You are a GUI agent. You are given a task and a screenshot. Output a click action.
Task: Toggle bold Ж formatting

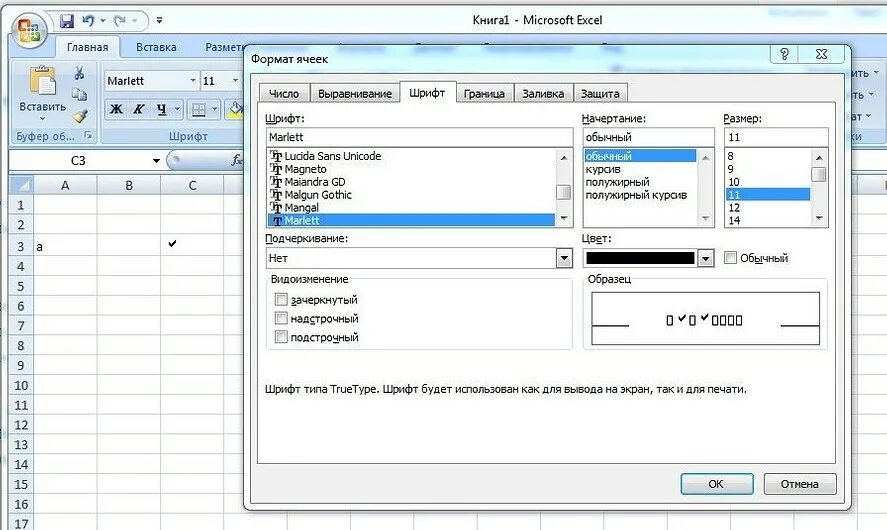[116, 109]
